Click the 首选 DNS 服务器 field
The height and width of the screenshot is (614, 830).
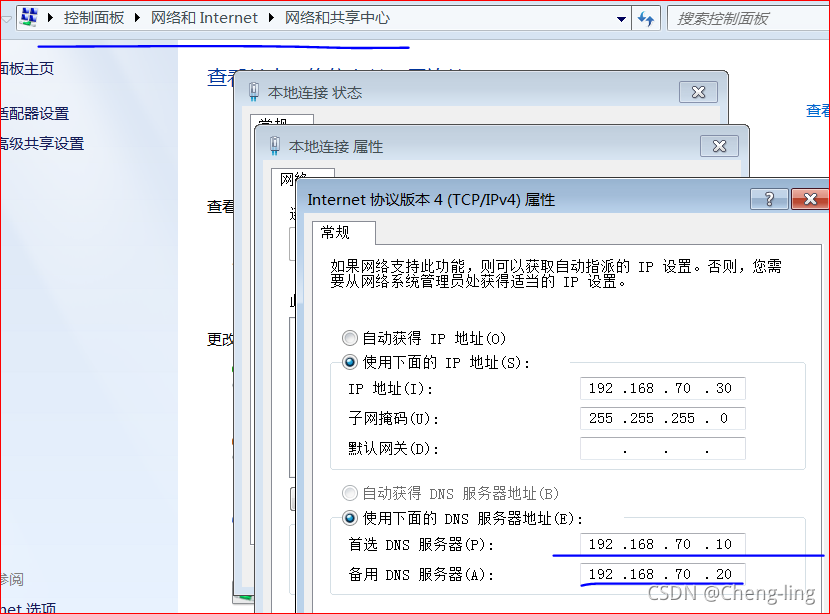[663, 544]
